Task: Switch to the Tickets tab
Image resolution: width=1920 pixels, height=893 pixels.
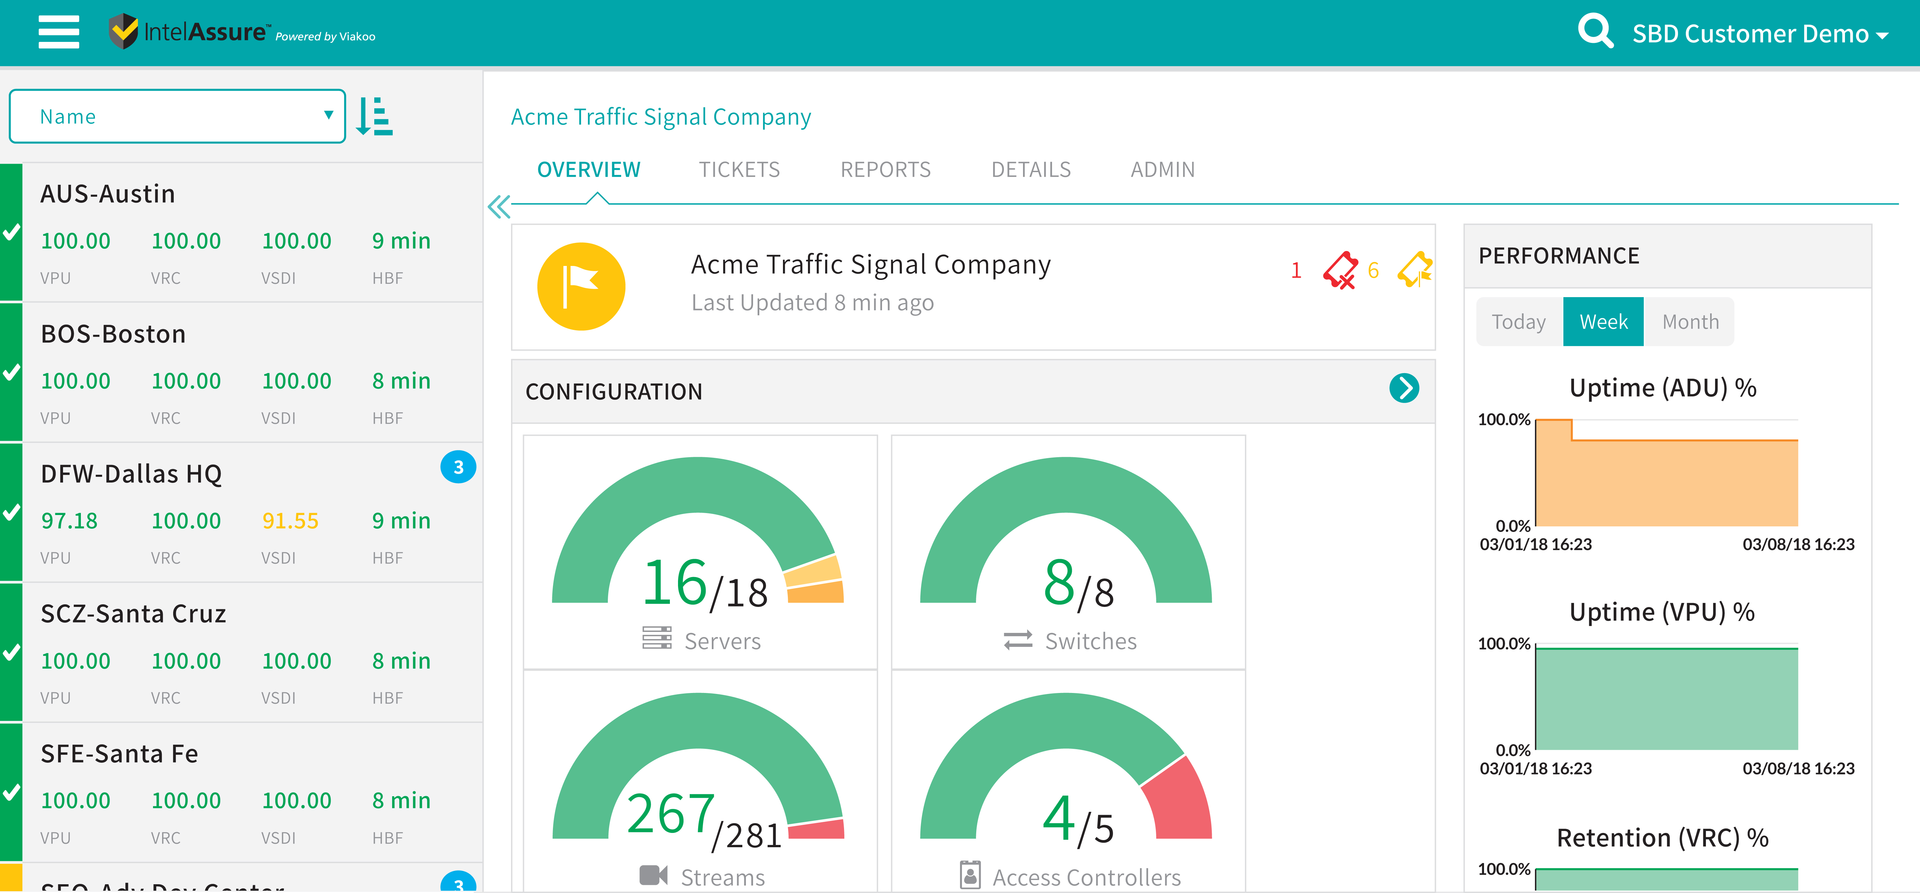Action: click(x=739, y=170)
